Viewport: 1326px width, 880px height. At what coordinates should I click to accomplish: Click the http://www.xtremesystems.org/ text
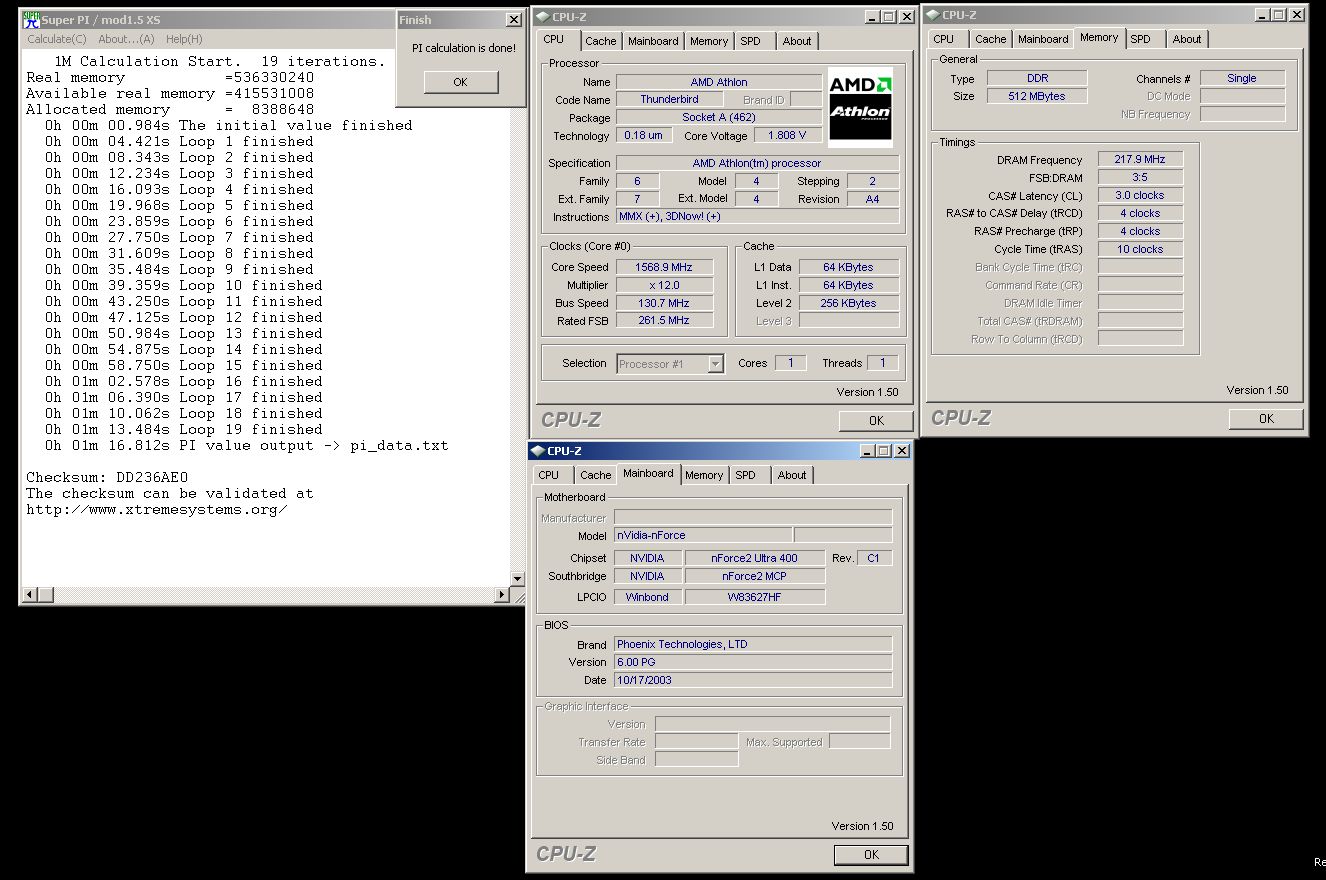157,510
